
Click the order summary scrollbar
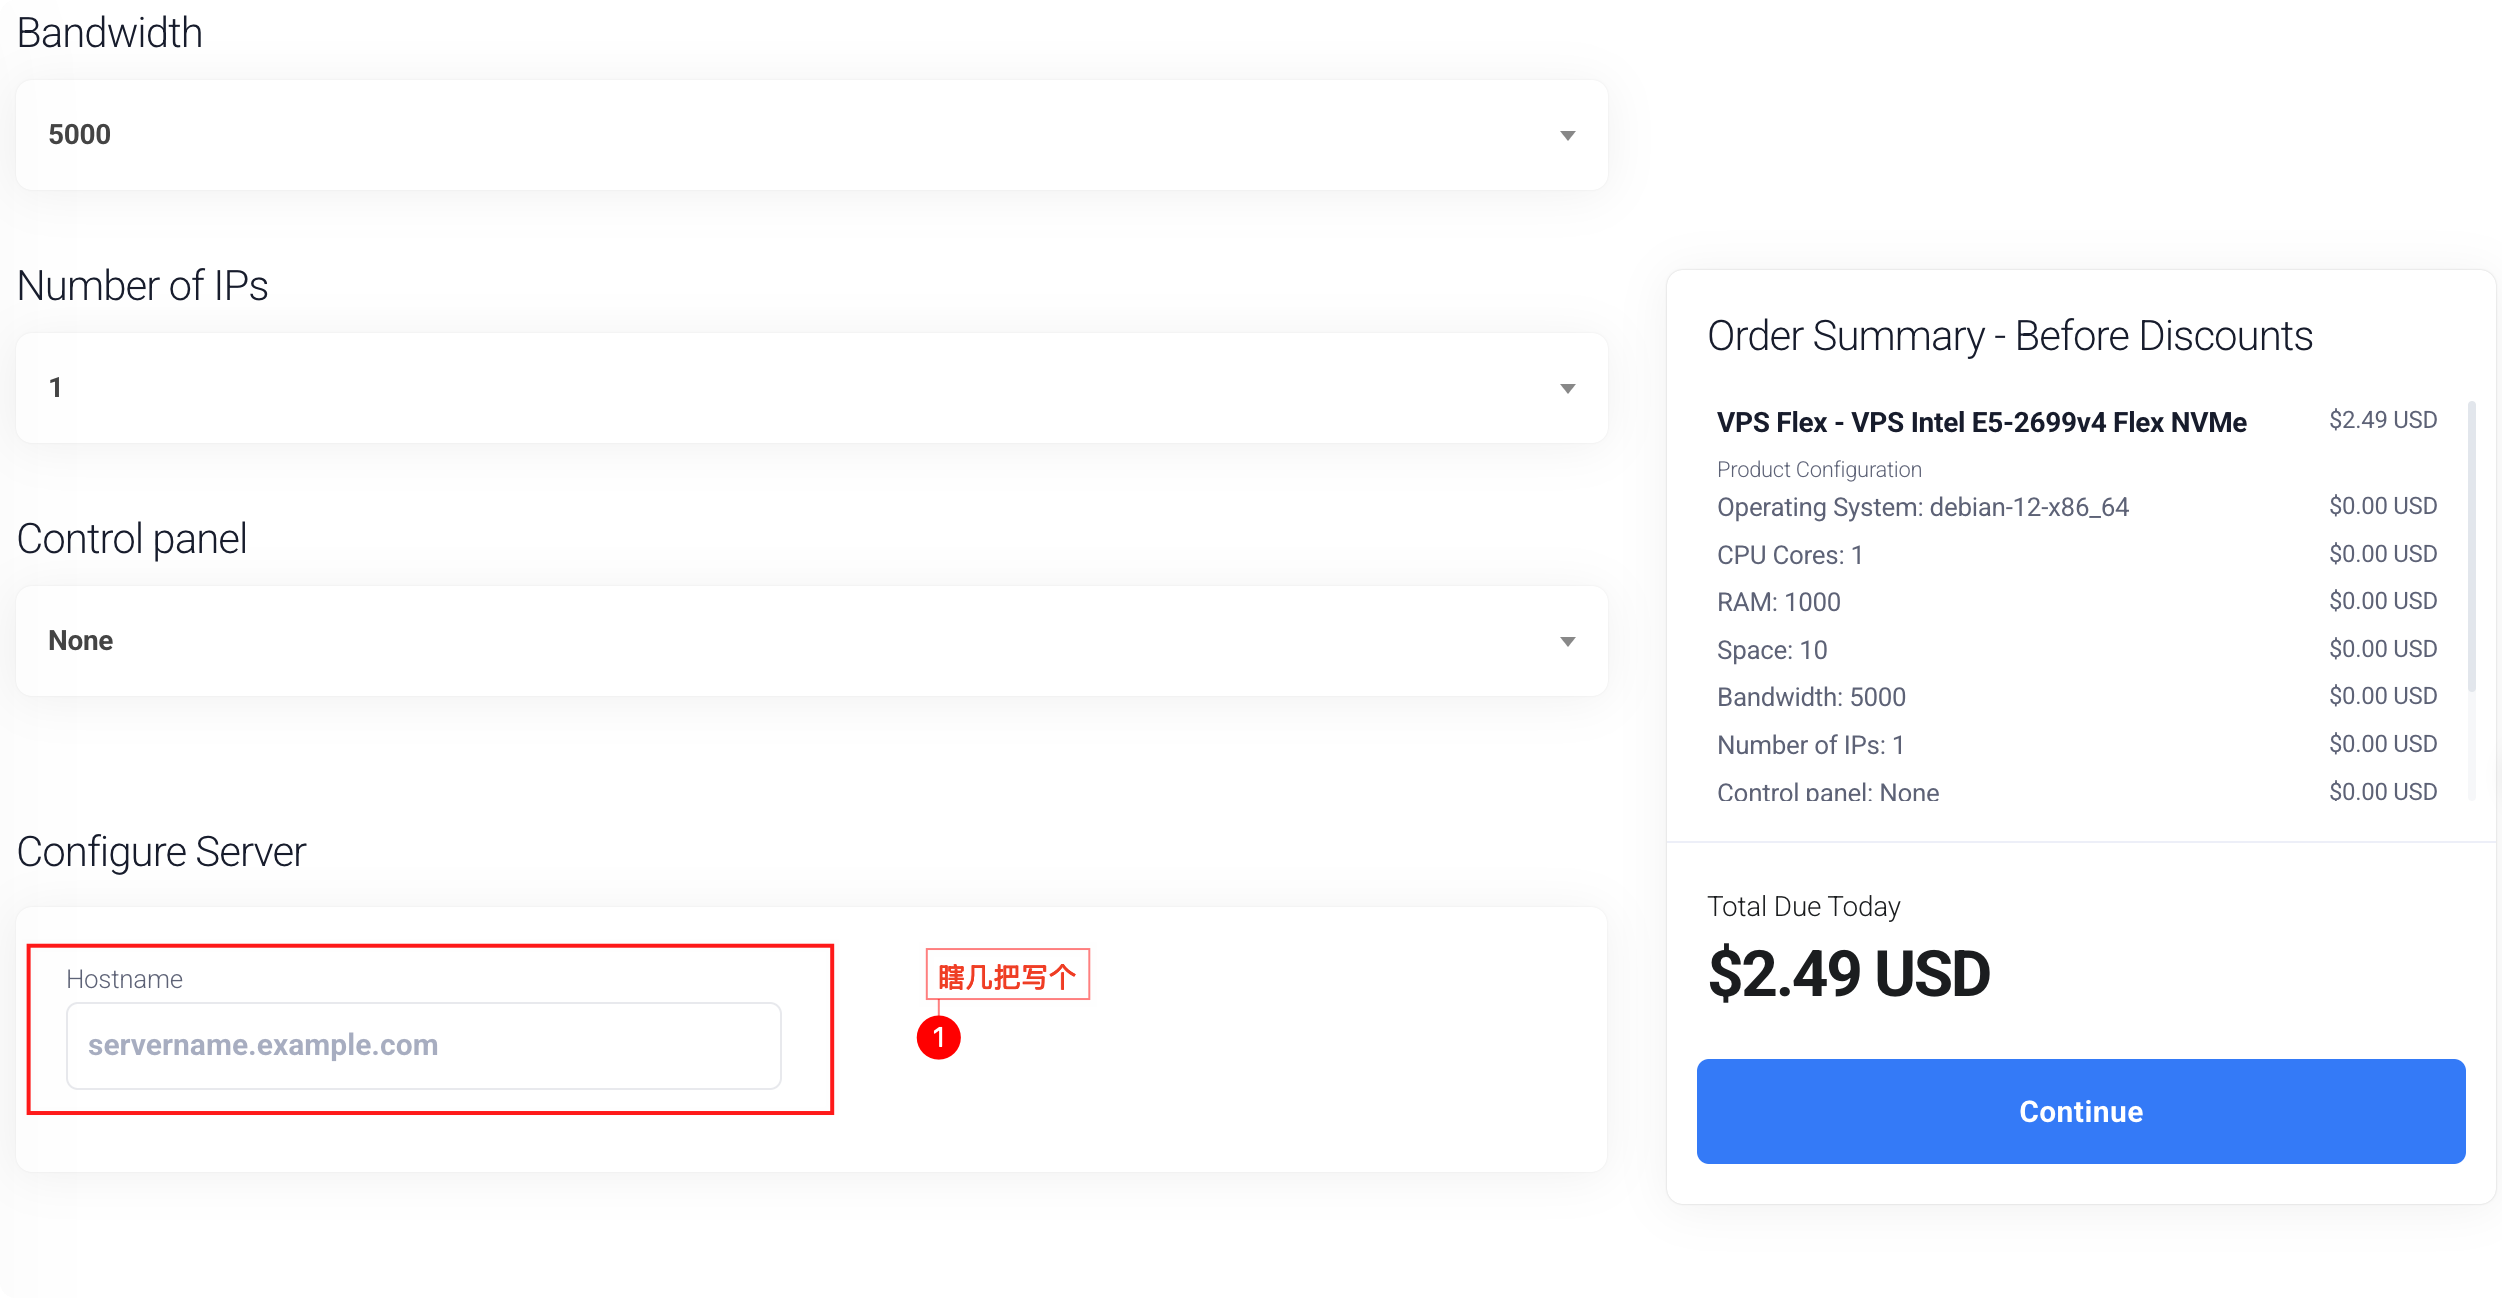(x=2471, y=545)
